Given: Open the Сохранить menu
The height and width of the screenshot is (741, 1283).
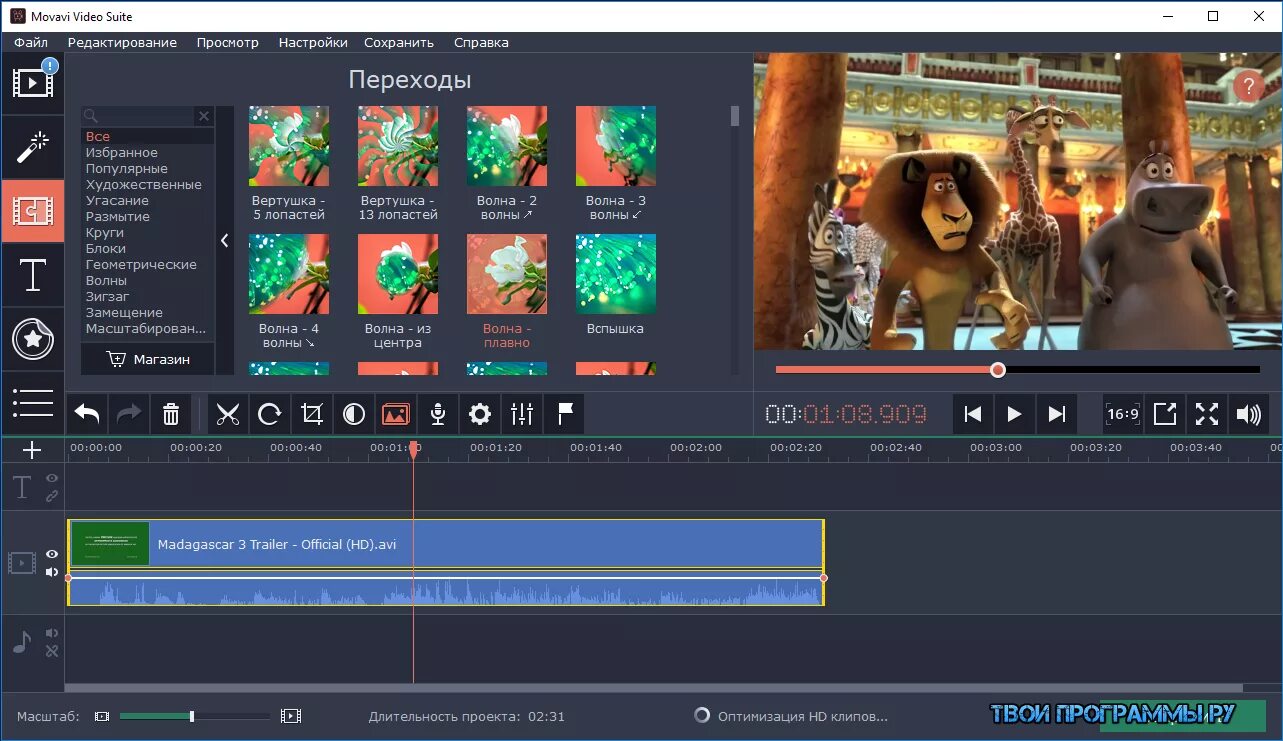Looking at the screenshot, I should 399,42.
